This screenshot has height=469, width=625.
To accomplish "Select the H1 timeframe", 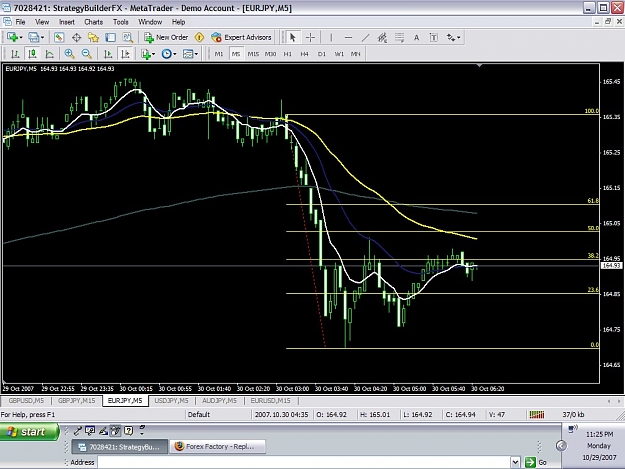I will click(287, 54).
